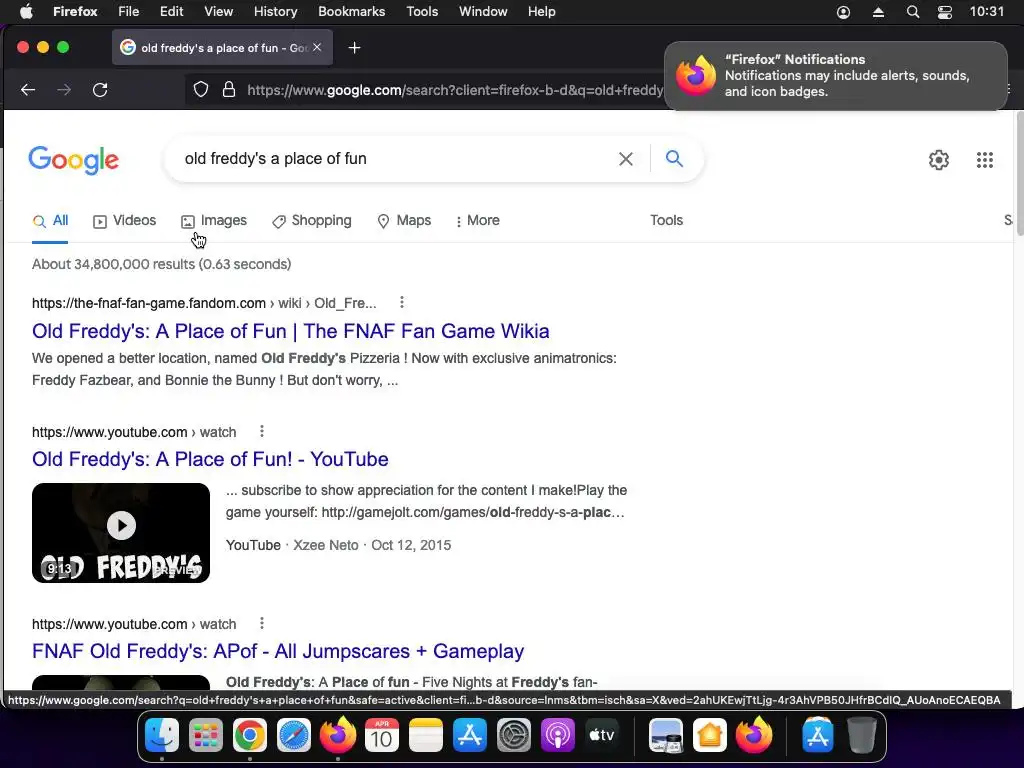Click the Firefox back arrow button

tap(28, 89)
